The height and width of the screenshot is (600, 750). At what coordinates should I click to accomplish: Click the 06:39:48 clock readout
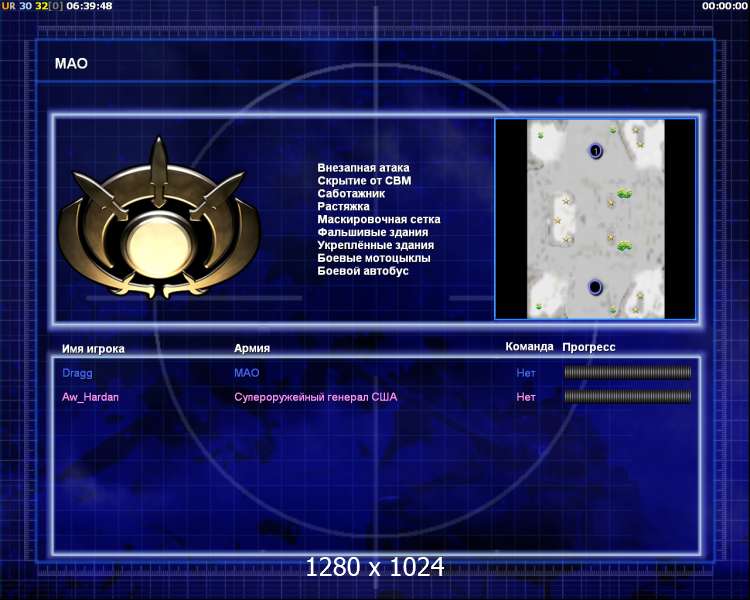coord(89,6)
